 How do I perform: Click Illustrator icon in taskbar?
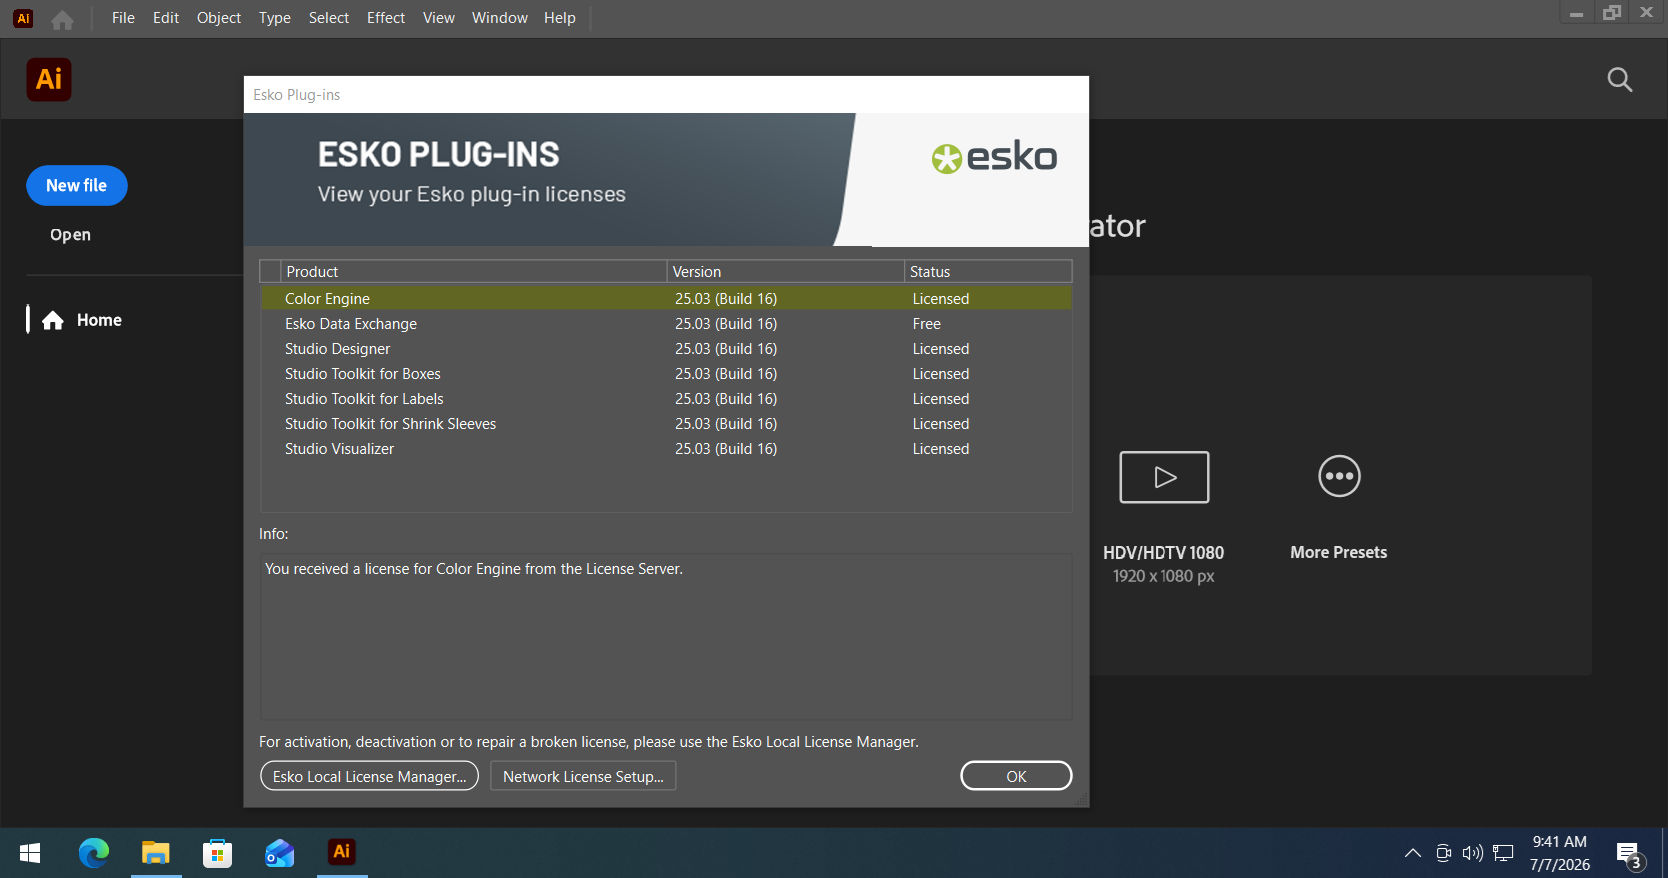[342, 852]
